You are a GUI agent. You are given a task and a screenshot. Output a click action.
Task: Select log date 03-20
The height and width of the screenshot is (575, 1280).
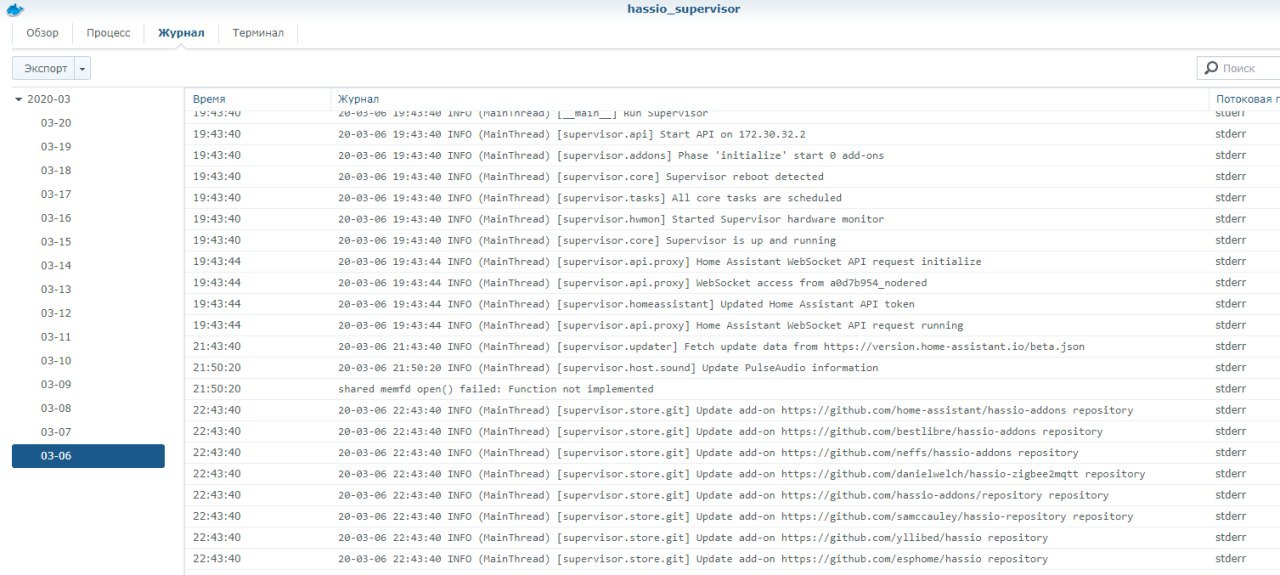[x=56, y=123]
